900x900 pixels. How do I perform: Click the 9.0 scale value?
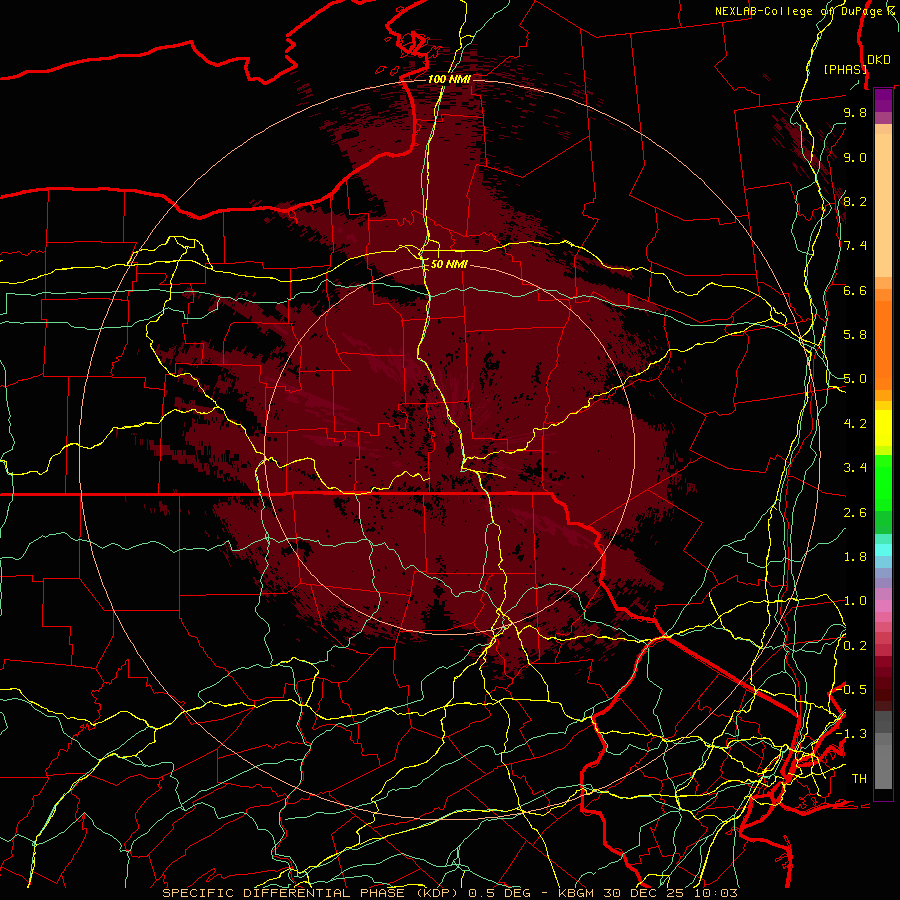tap(855, 157)
